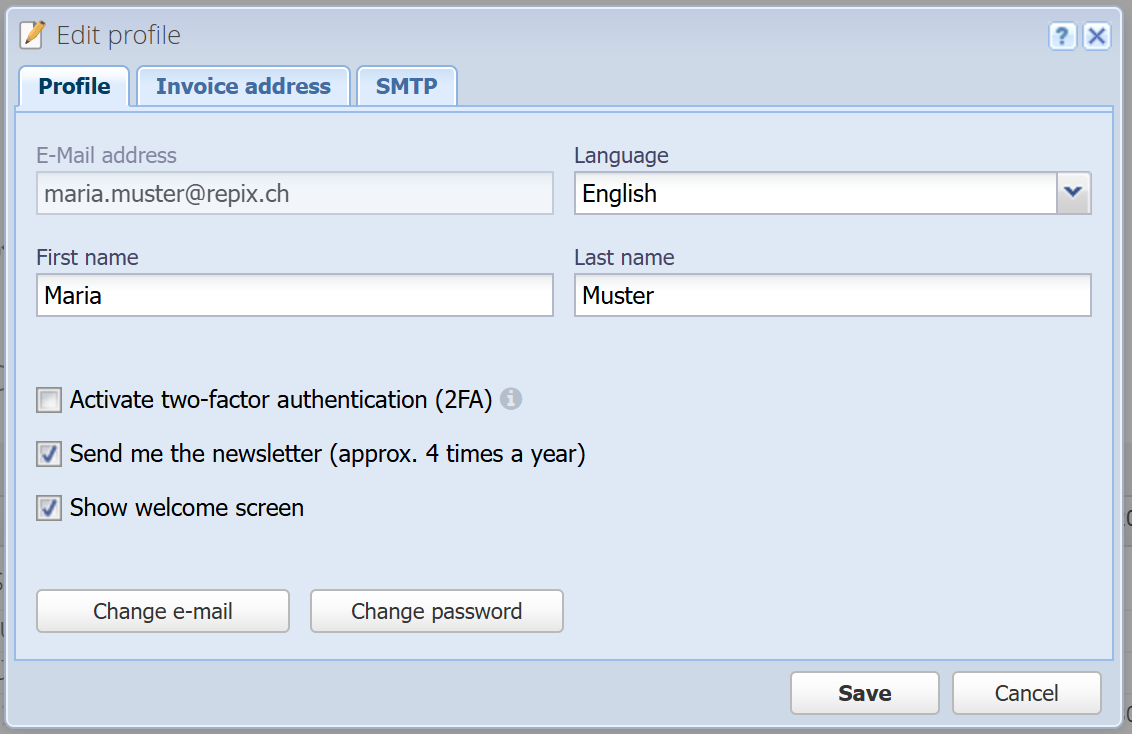The width and height of the screenshot is (1132, 734).
Task: Click the pencil icon beside Edit profile
Action: 32,35
